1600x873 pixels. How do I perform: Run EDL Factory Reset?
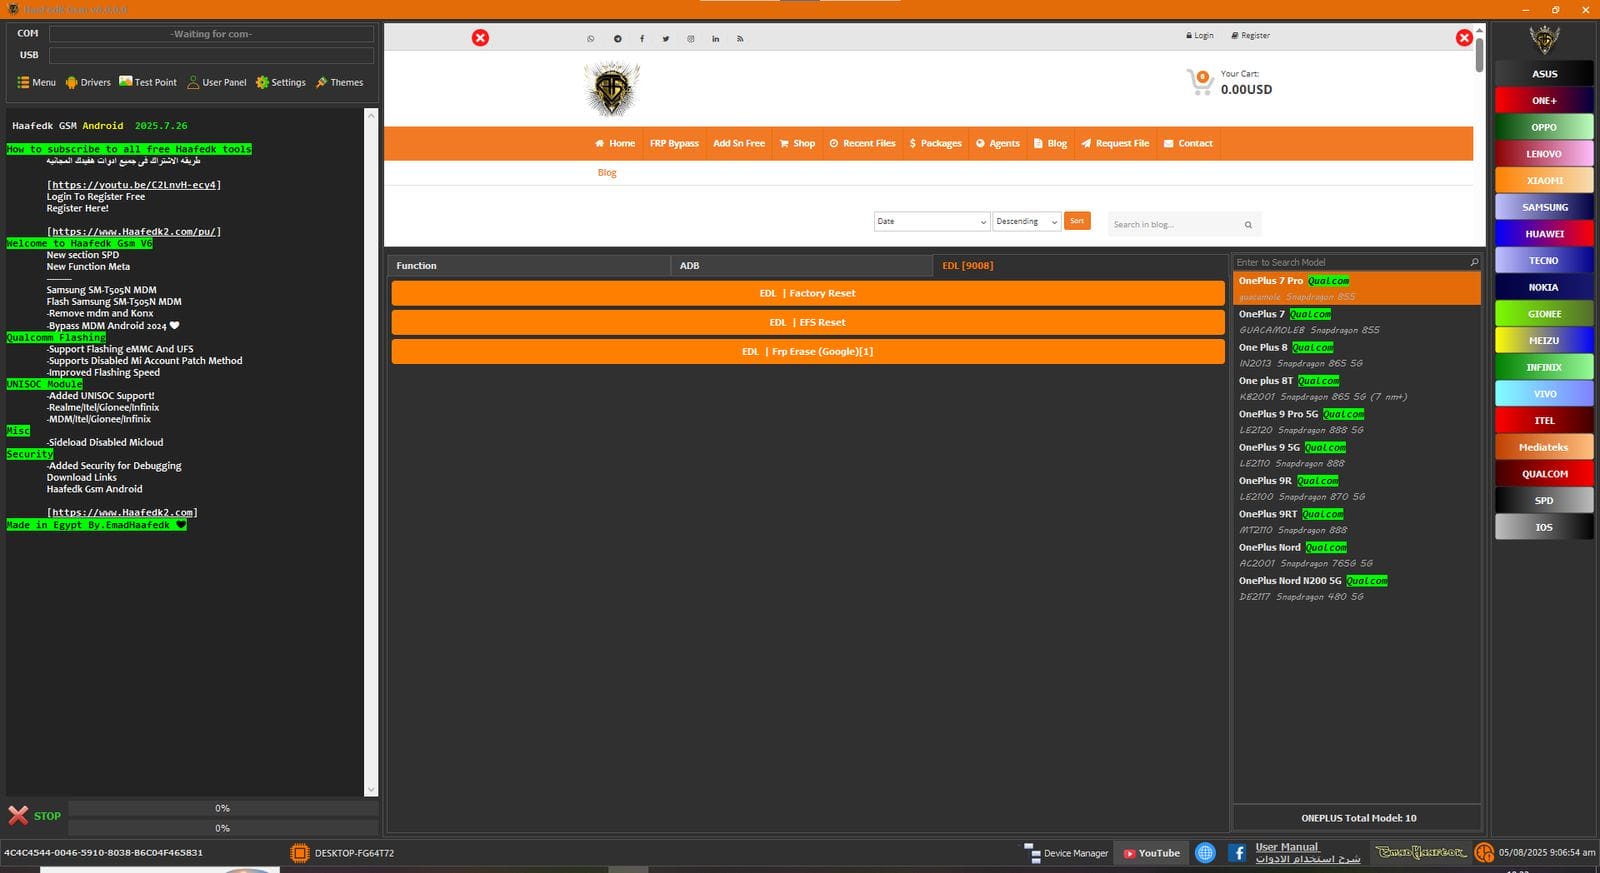(x=808, y=293)
